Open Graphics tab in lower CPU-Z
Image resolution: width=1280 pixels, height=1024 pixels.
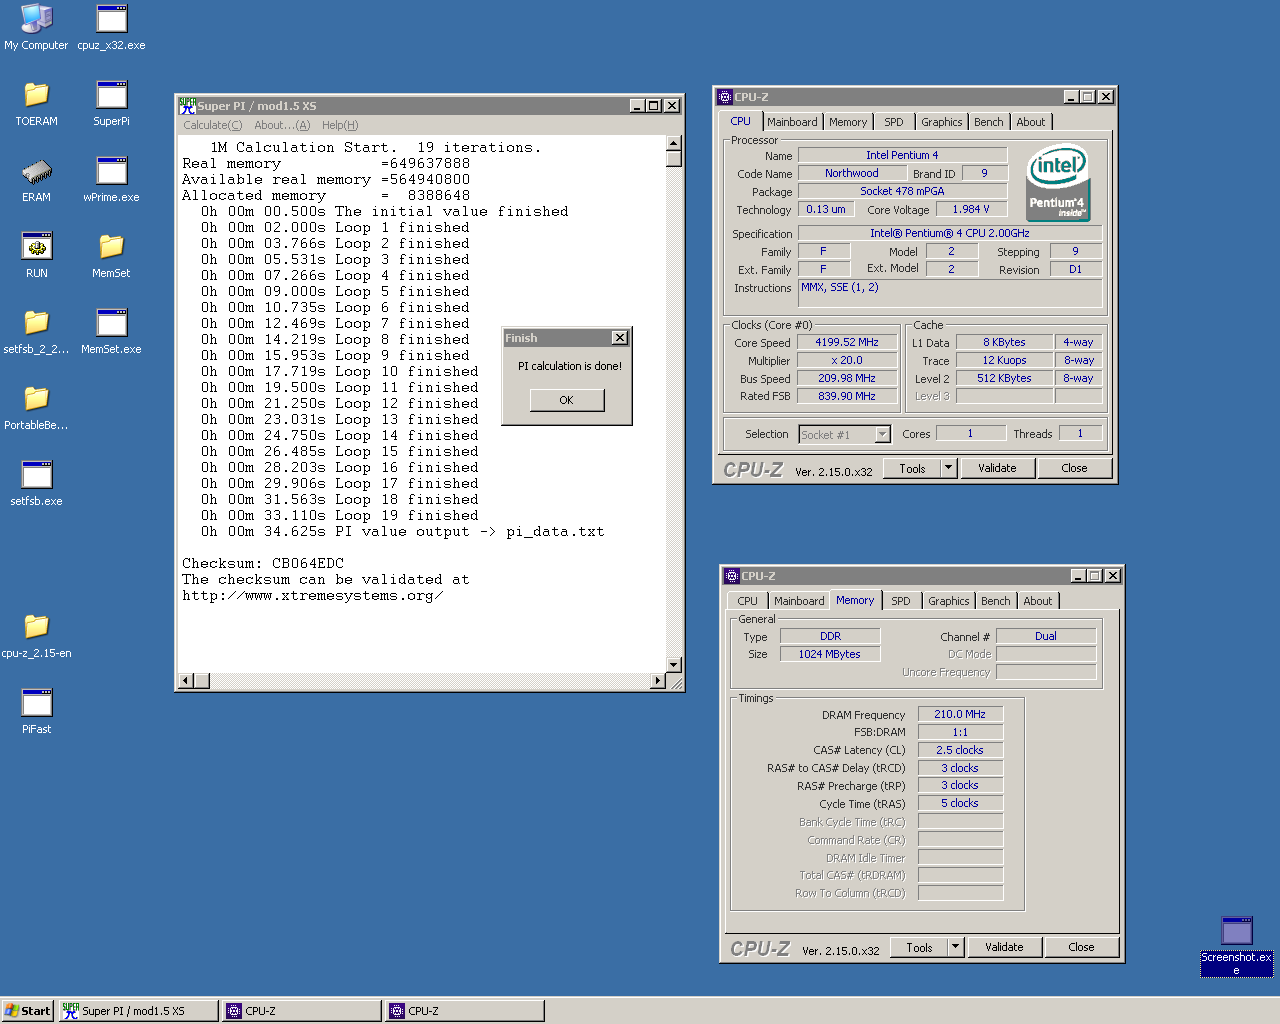pos(949,601)
